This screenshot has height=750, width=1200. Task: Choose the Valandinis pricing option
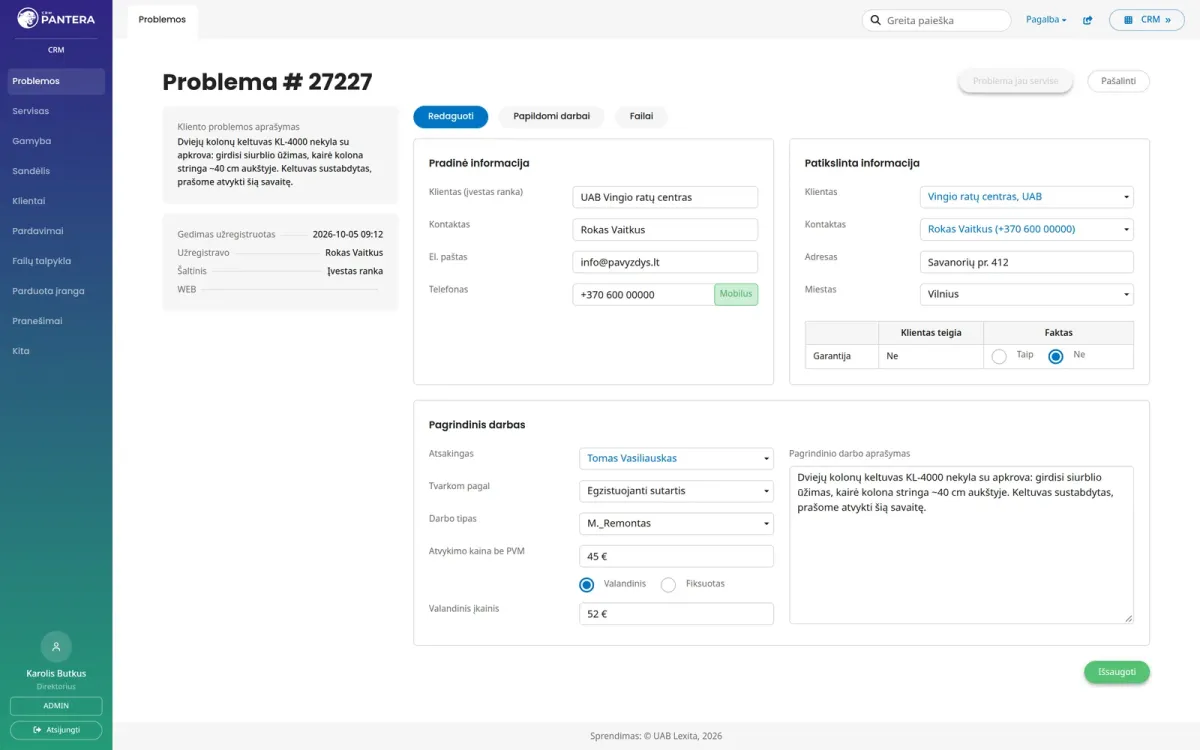tap(587, 584)
